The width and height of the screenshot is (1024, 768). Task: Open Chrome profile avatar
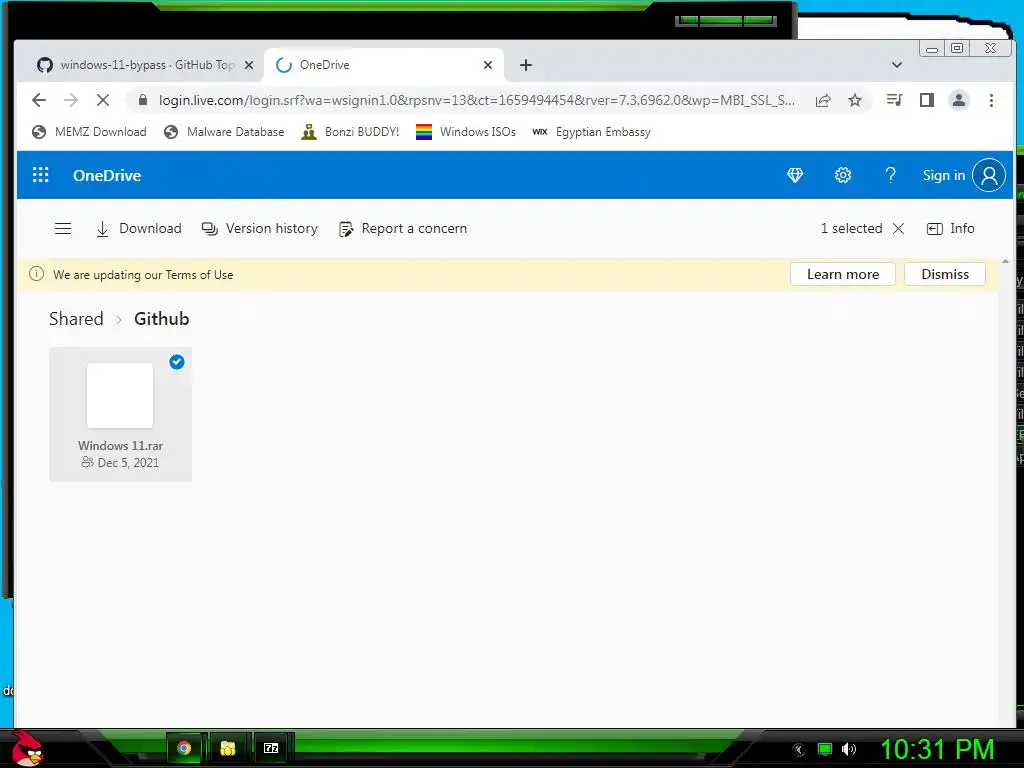tap(959, 100)
